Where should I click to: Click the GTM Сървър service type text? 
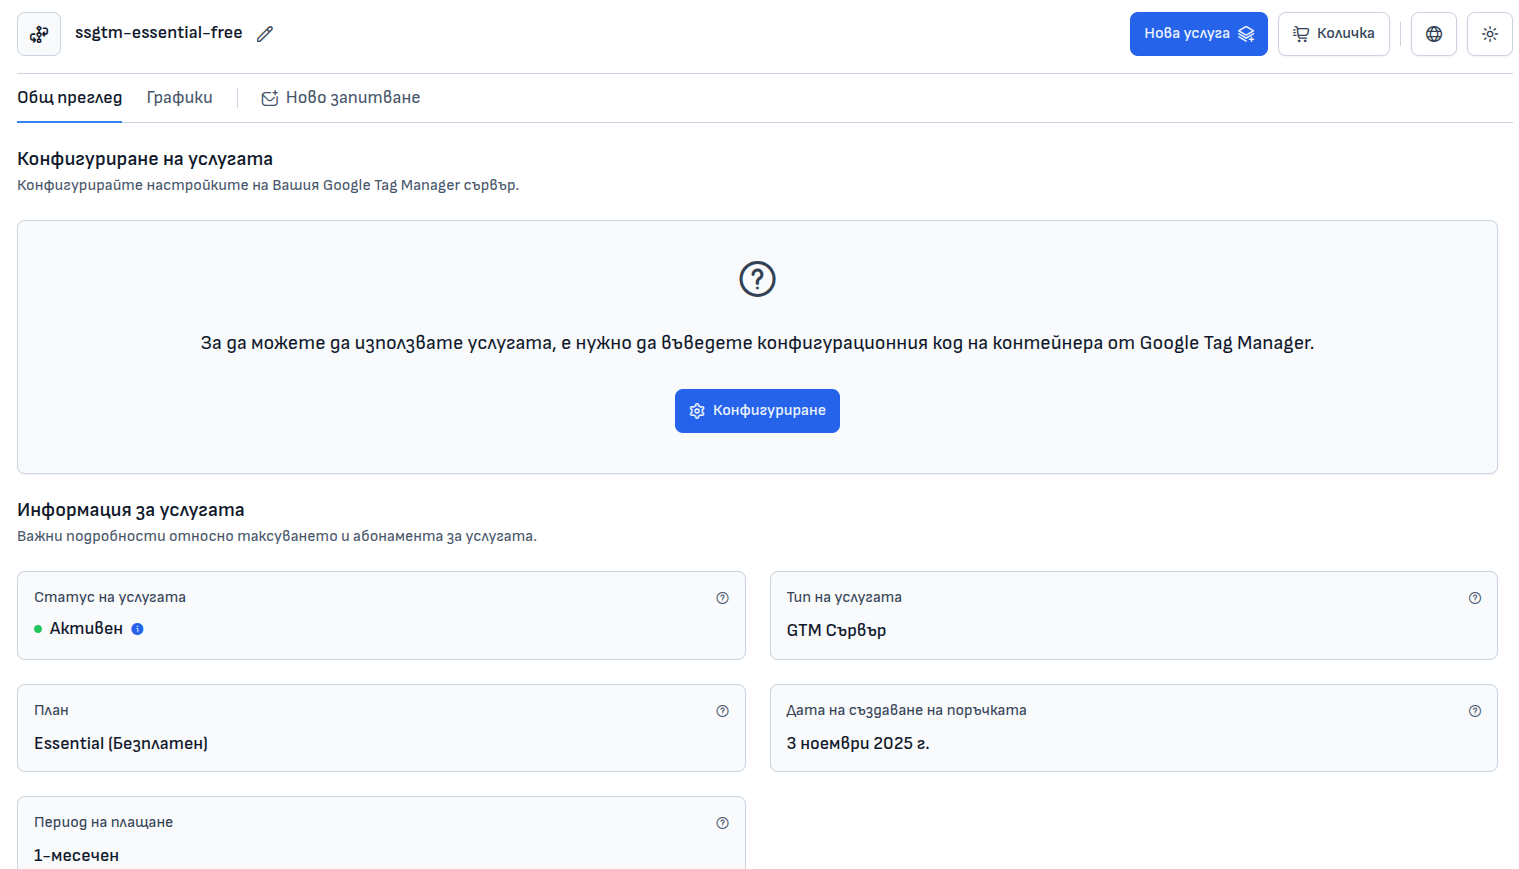coord(836,630)
